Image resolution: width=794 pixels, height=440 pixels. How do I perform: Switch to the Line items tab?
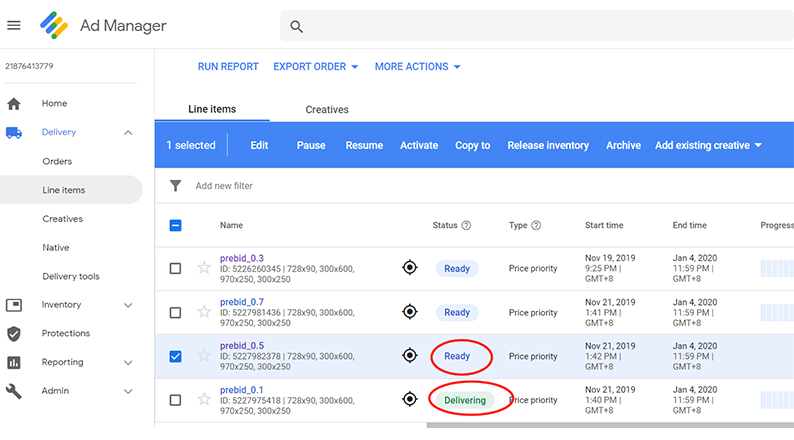click(212, 109)
